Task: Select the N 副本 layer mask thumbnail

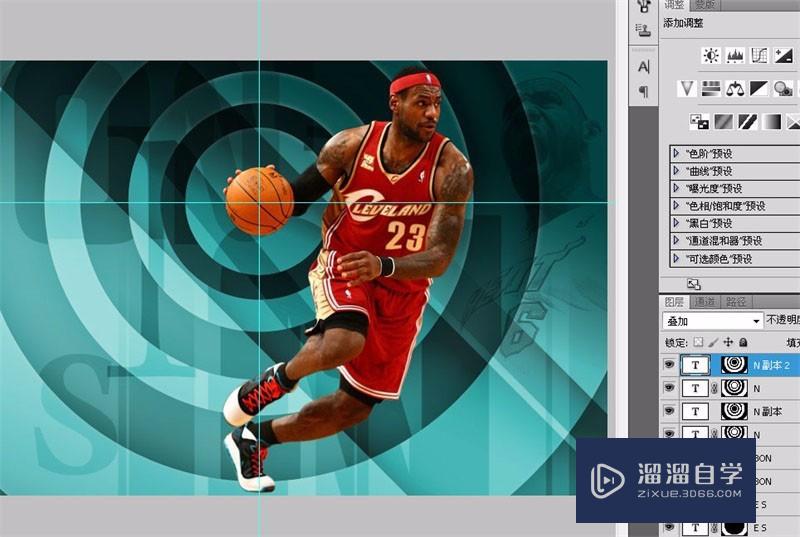Action: (734, 411)
